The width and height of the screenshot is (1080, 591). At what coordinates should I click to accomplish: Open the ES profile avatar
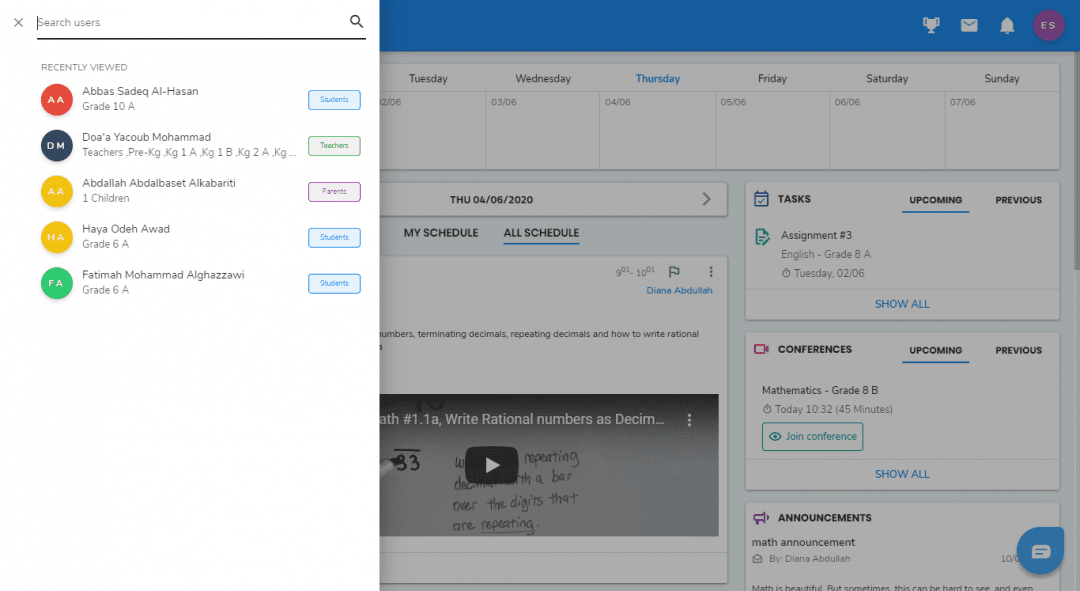[x=1048, y=26]
